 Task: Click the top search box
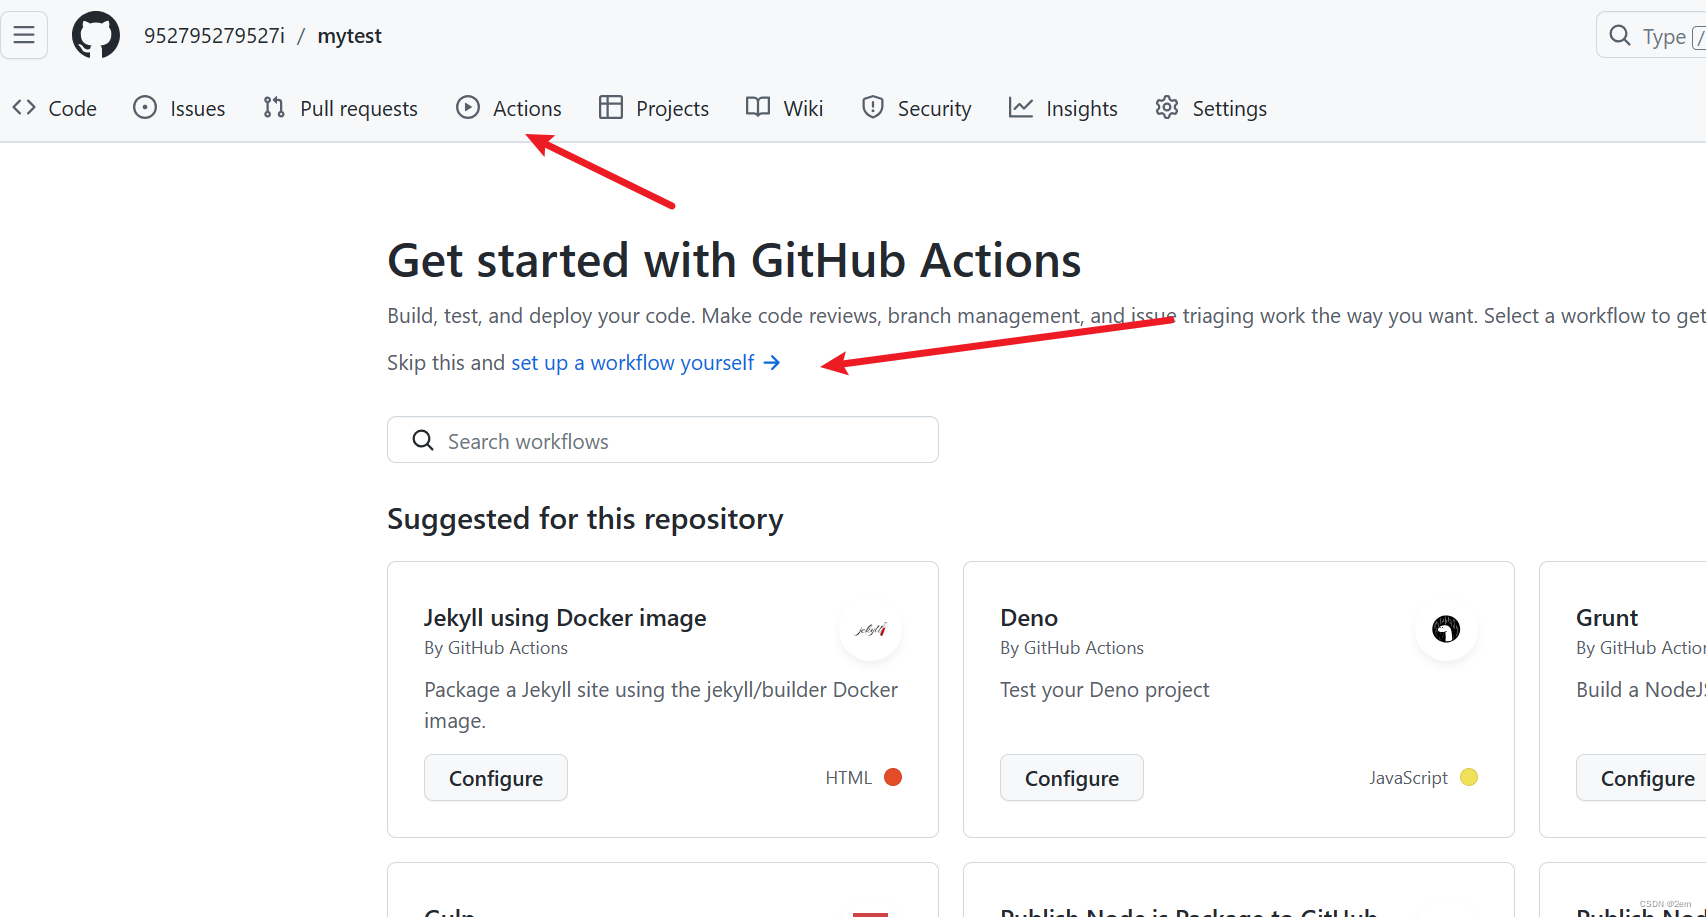click(x=1651, y=36)
